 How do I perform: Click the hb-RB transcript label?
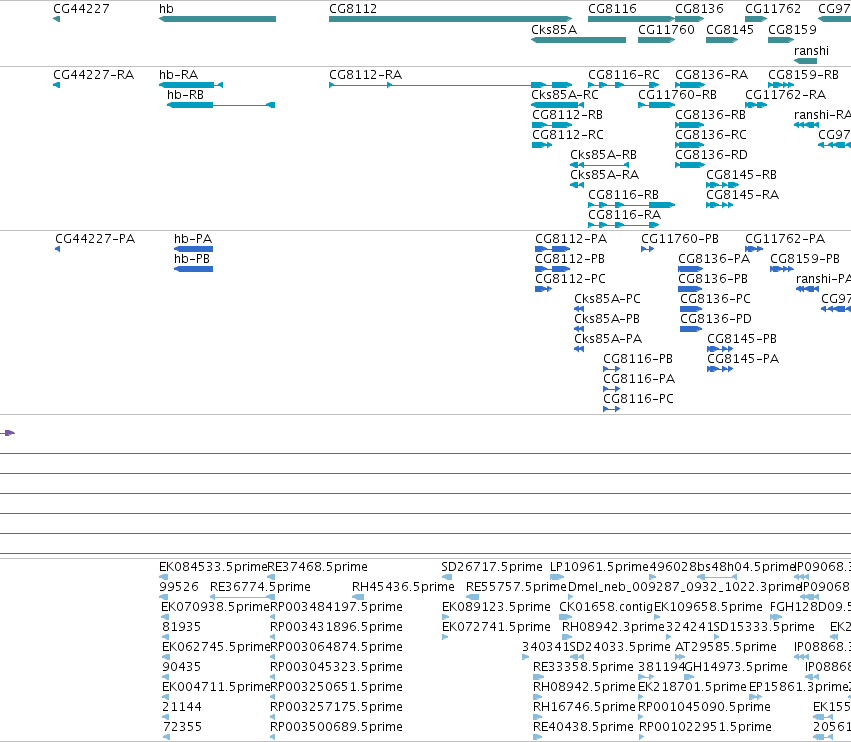tap(186, 95)
